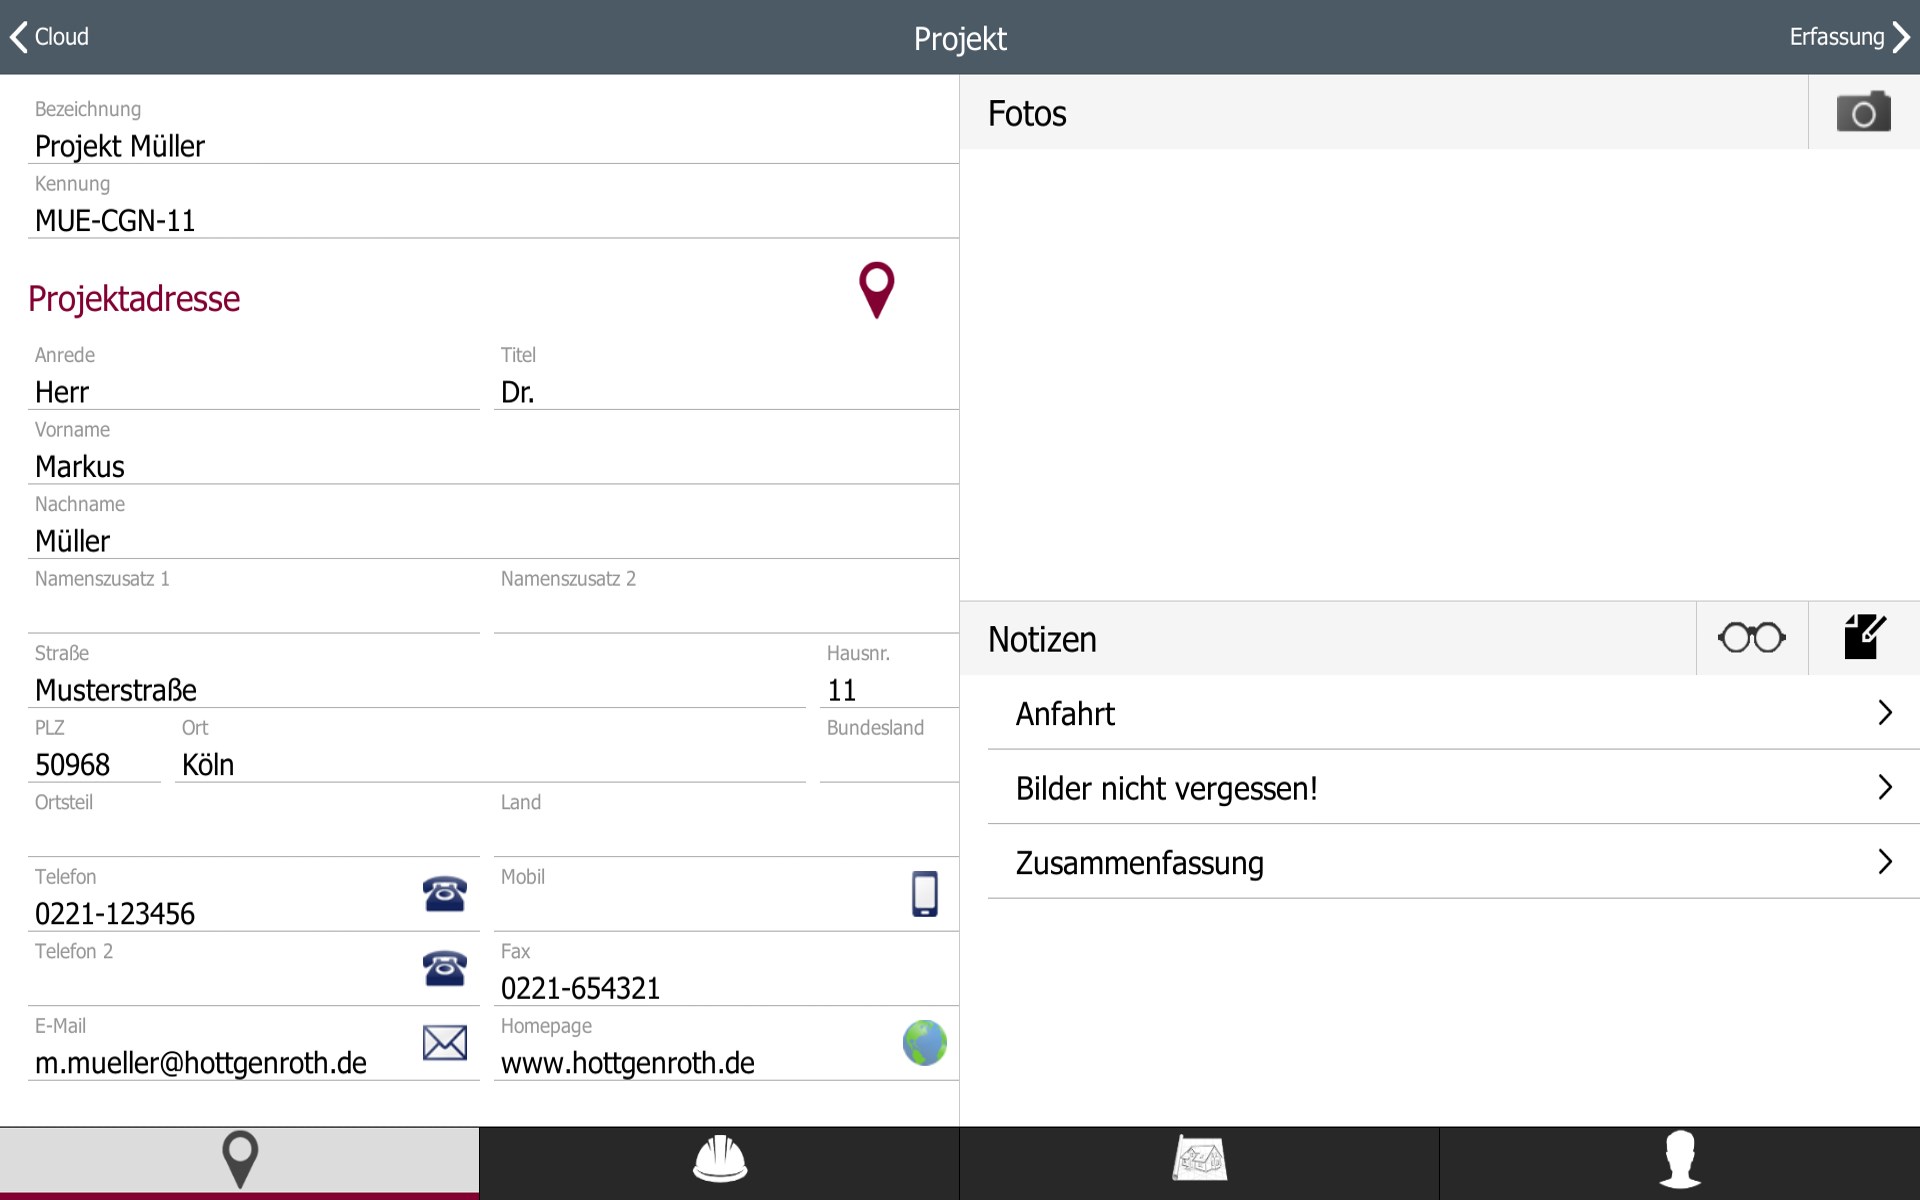The image size is (1920, 1200).
Task: Expand the Anfahrt note
Action: [x=1452, y=713]
